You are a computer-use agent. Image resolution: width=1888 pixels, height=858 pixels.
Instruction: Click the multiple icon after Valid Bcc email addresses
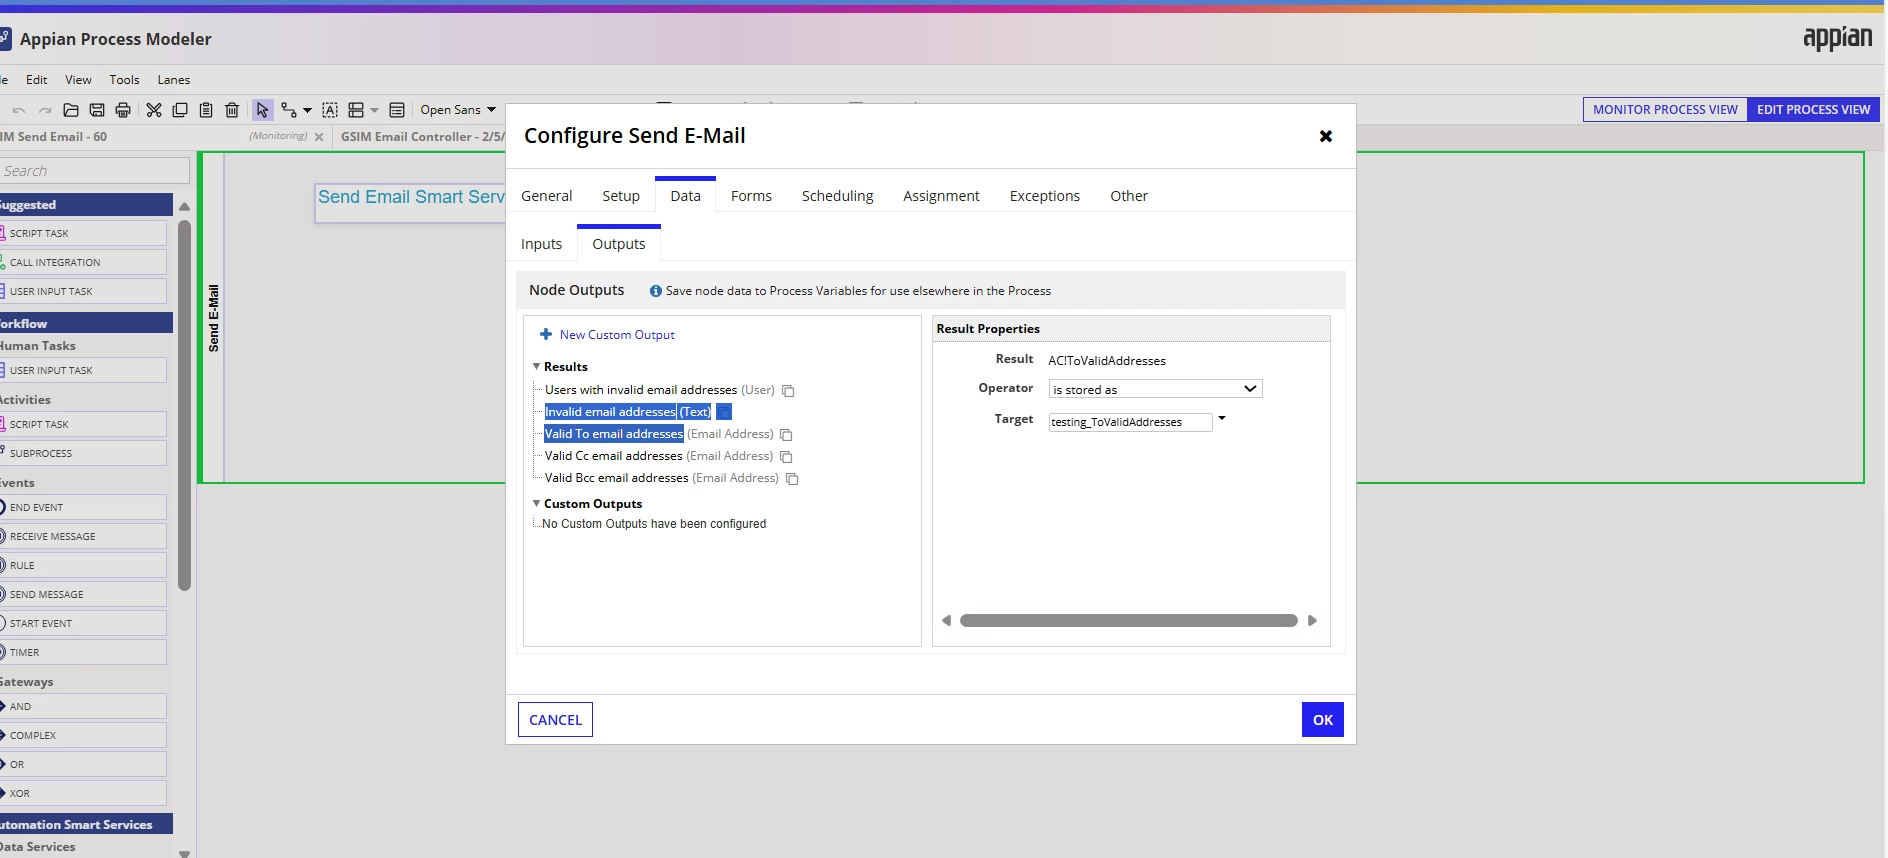click(x=792, y=479)
